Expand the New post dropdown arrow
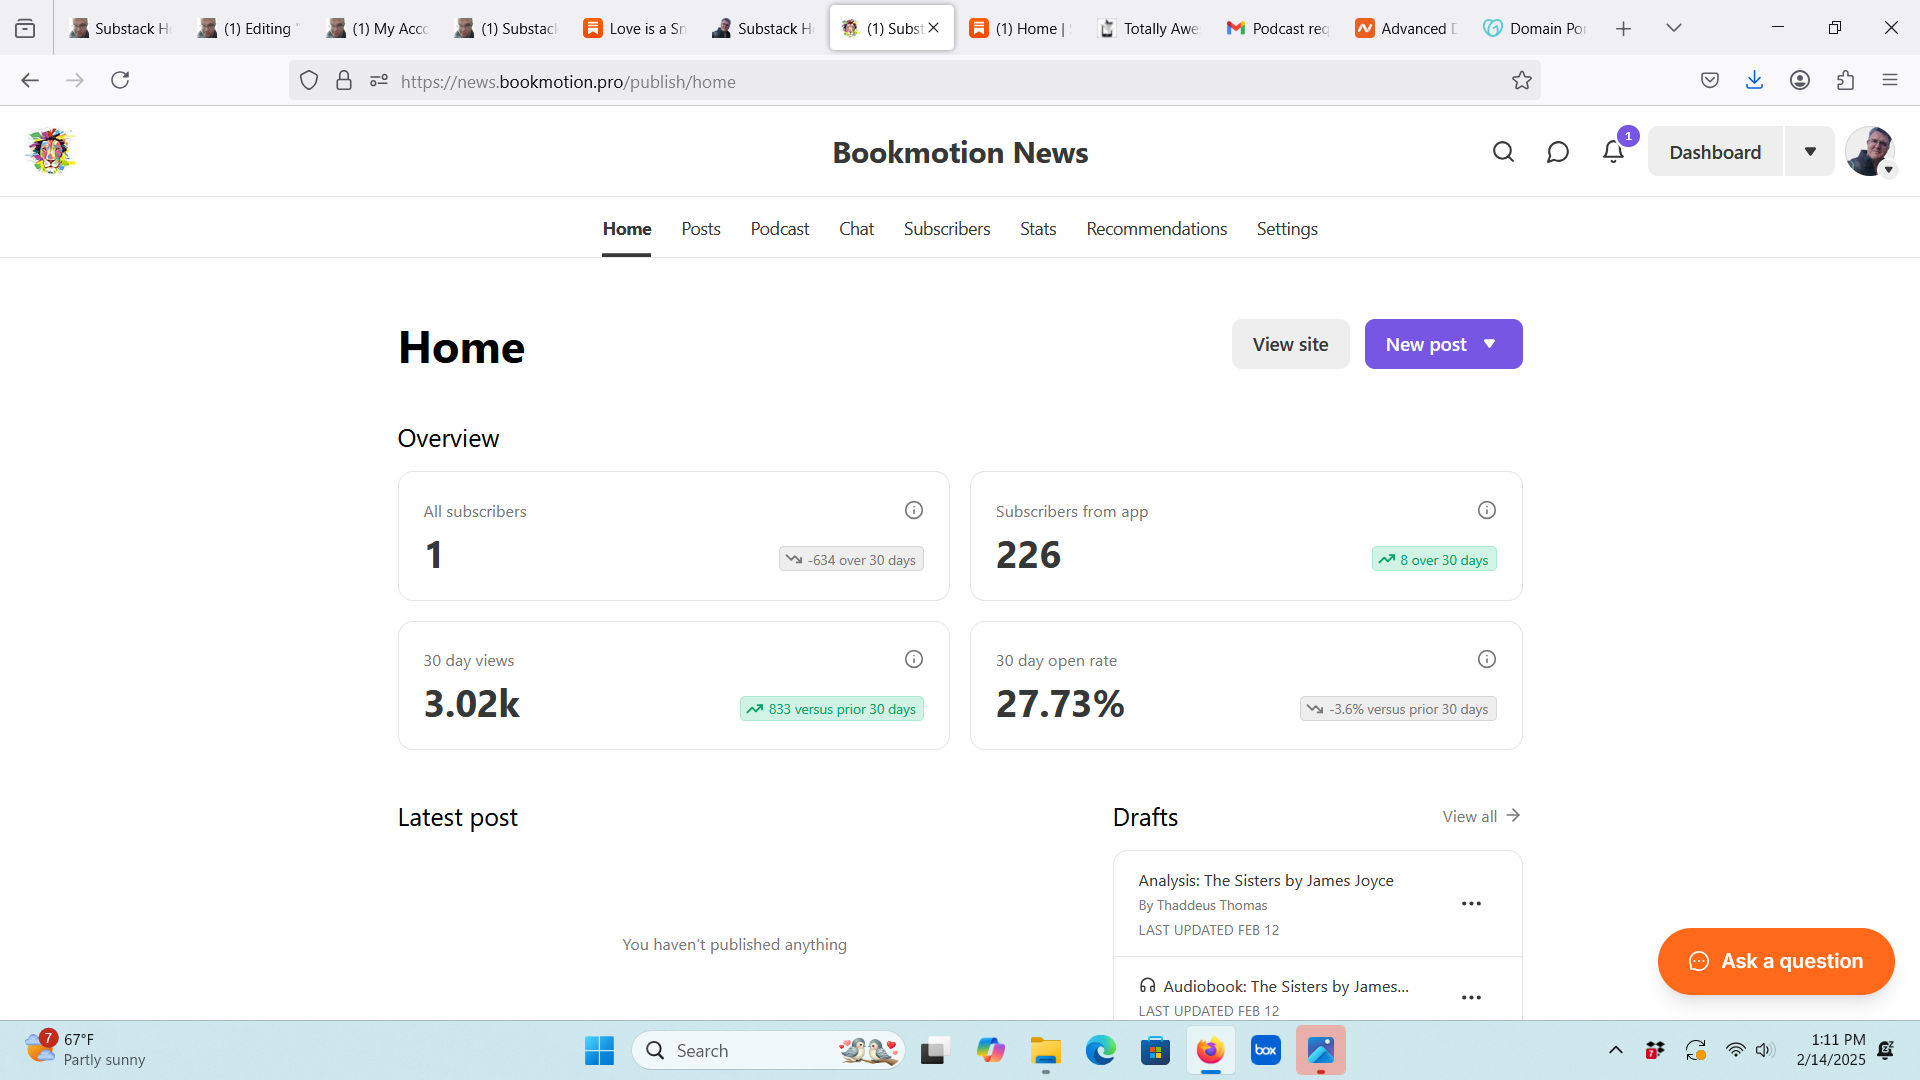 [1490, 344]
